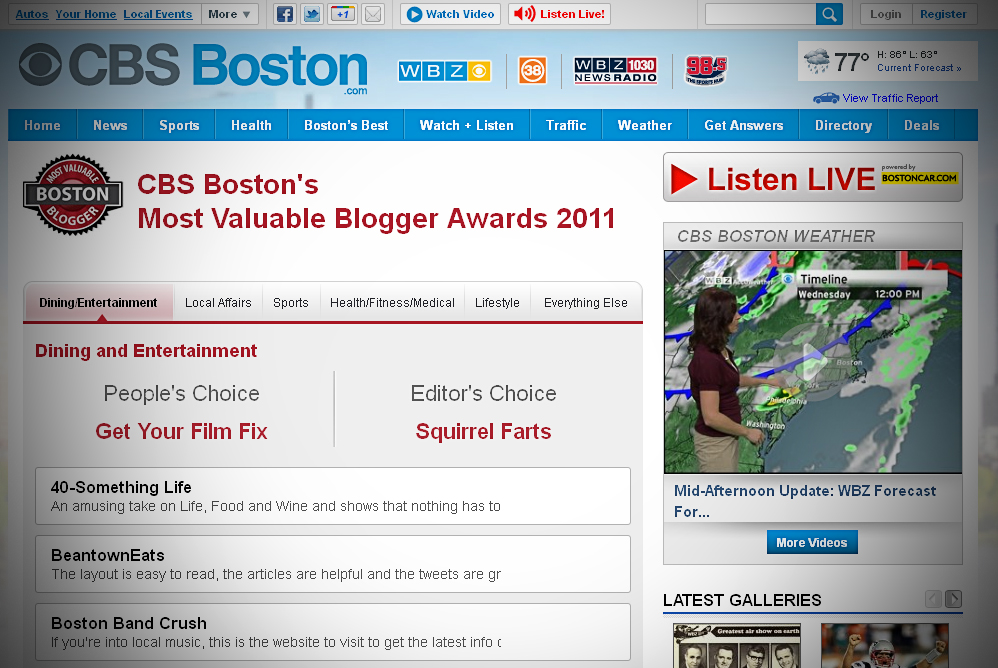The height and width of the screenshot is (668, 998).
Task: Open the TV 38 station logo
Action: tap(533, 71)
